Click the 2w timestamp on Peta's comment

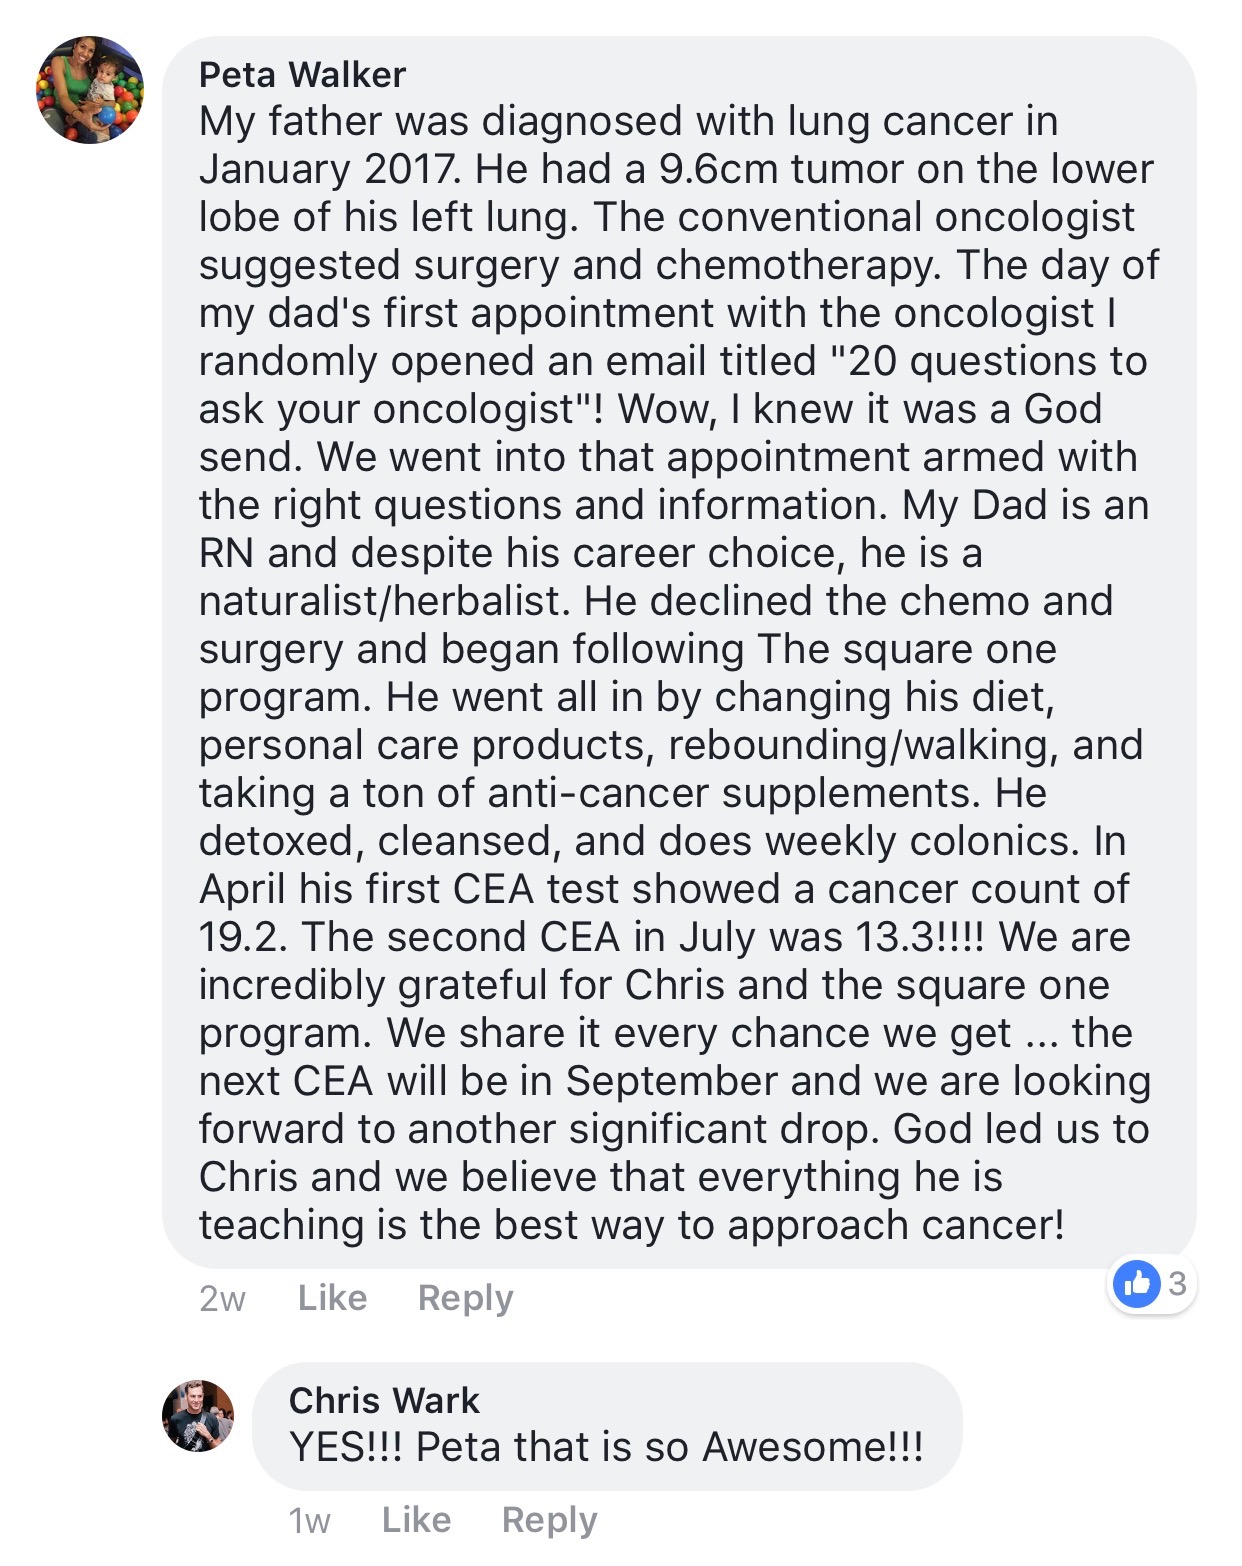(222, 1298)
